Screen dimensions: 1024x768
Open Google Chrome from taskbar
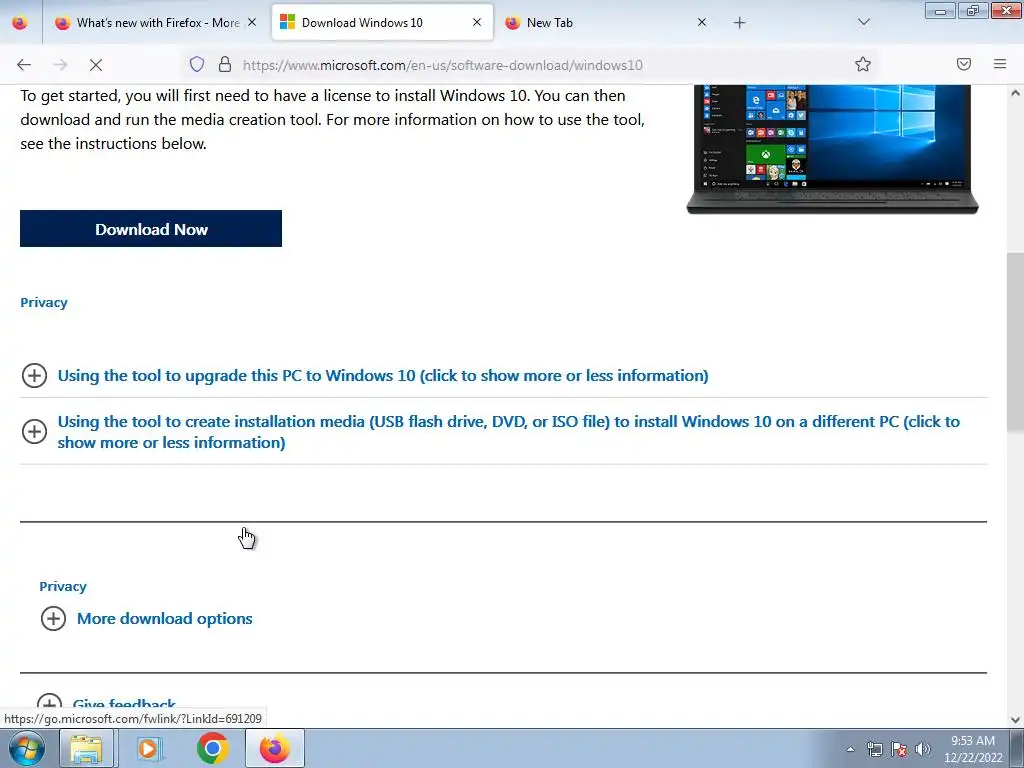pos(212,748)
